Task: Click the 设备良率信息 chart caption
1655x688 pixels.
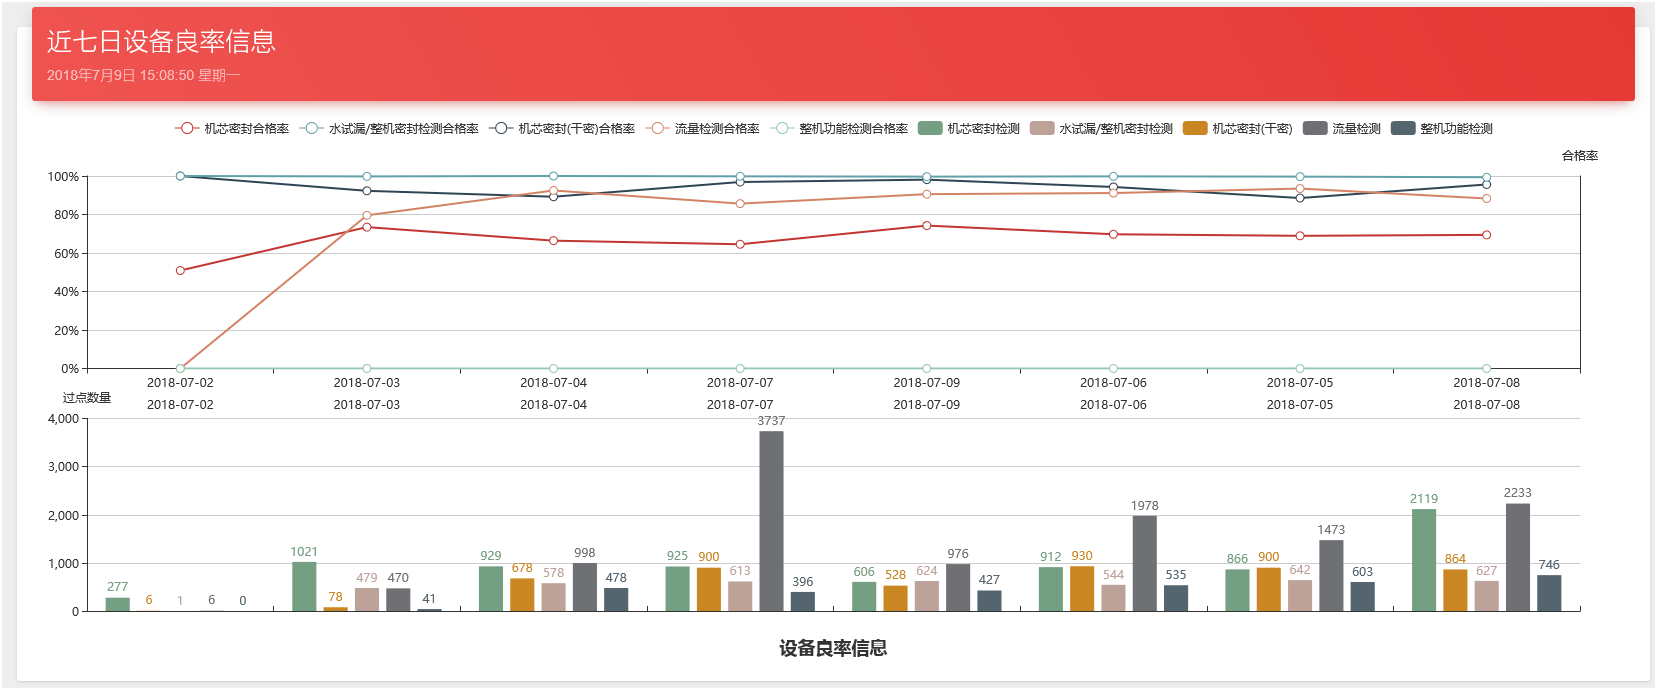Action: tap(833, 648)
